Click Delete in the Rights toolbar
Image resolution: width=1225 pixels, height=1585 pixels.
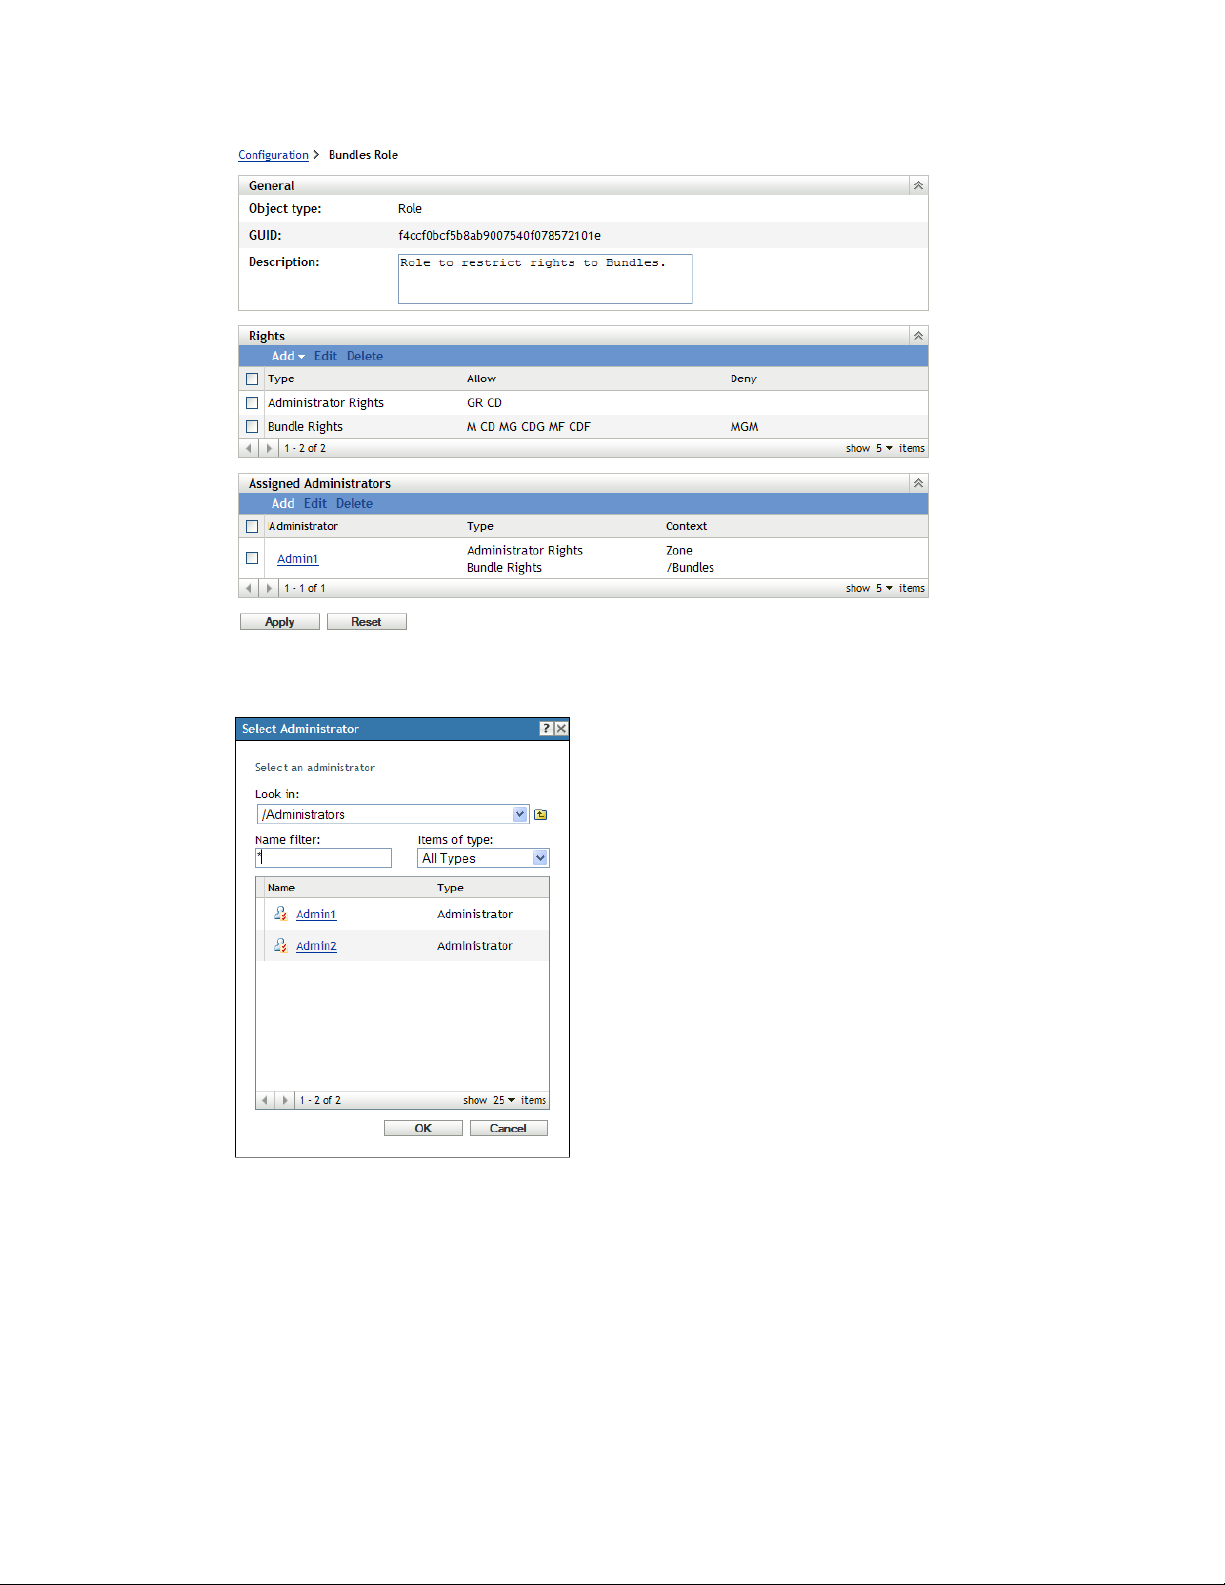click(x=365, y=356)
